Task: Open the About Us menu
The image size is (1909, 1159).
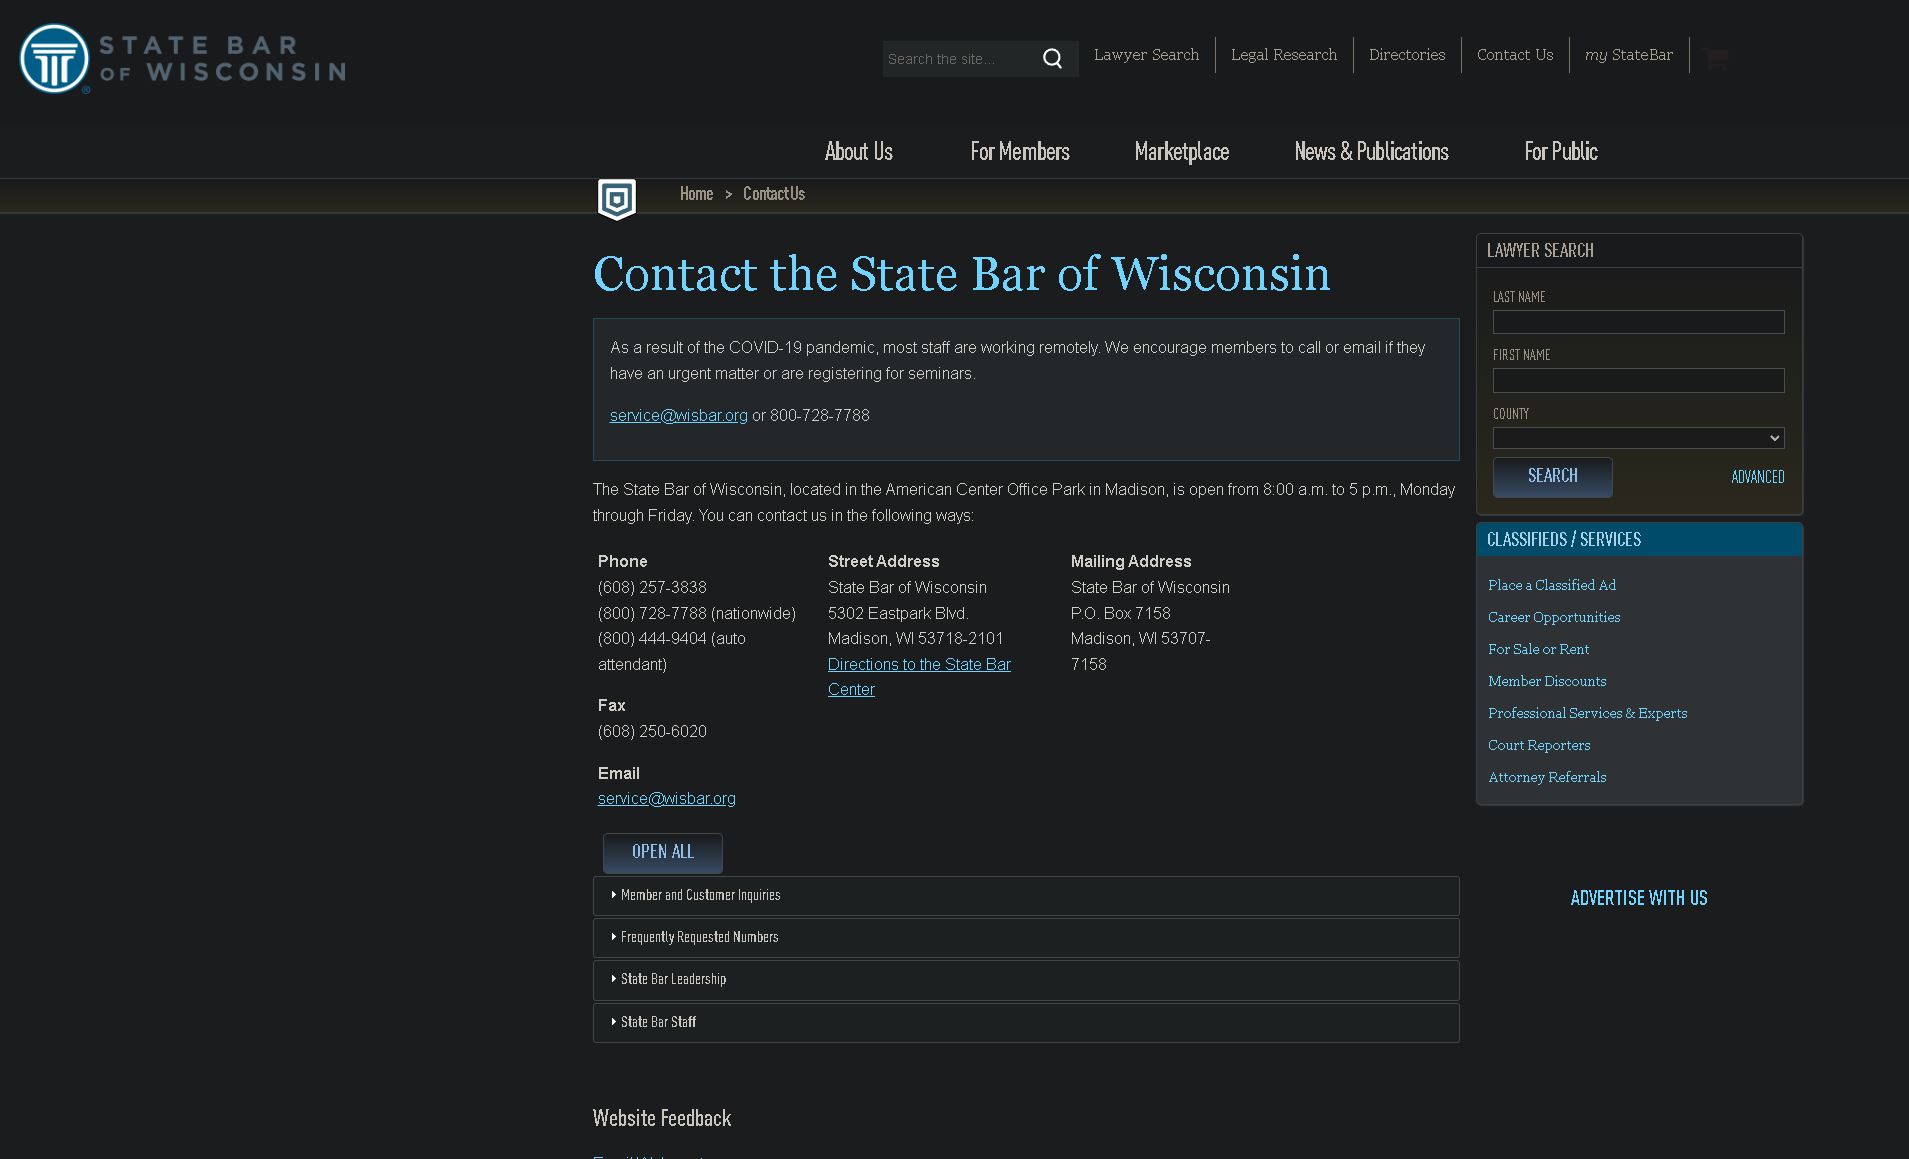Action: pyautogui.click(x=858, y=152)
